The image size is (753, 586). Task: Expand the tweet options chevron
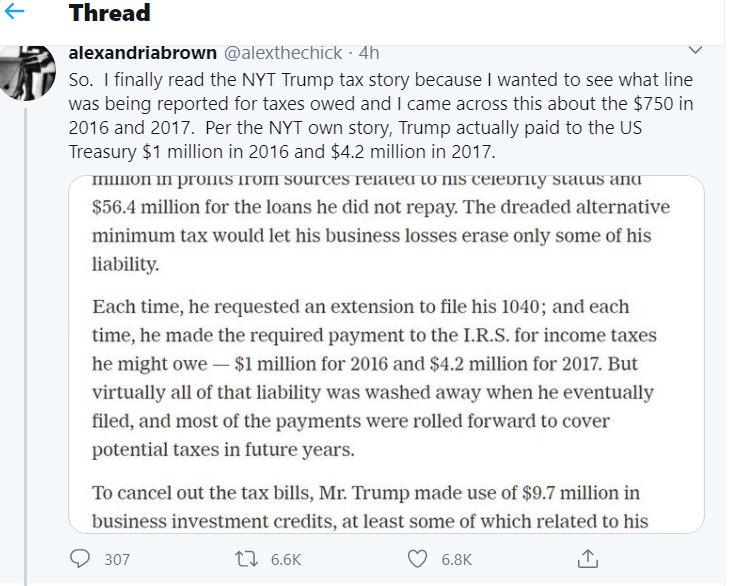click(x=695, y=50)
